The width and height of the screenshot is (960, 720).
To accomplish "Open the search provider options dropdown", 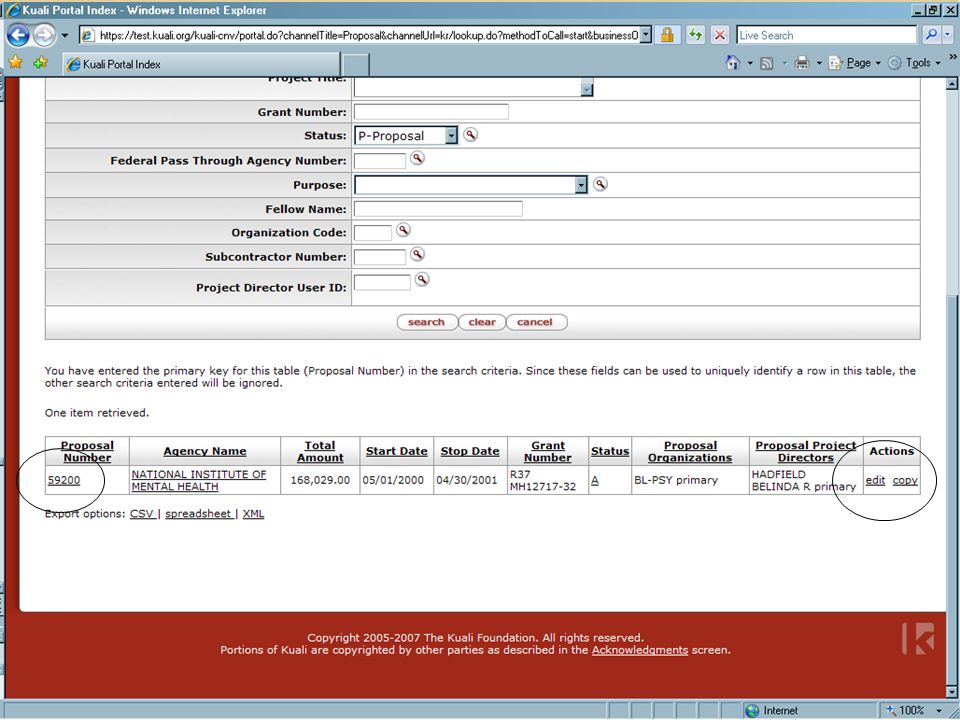I will (x=947, y=36).
